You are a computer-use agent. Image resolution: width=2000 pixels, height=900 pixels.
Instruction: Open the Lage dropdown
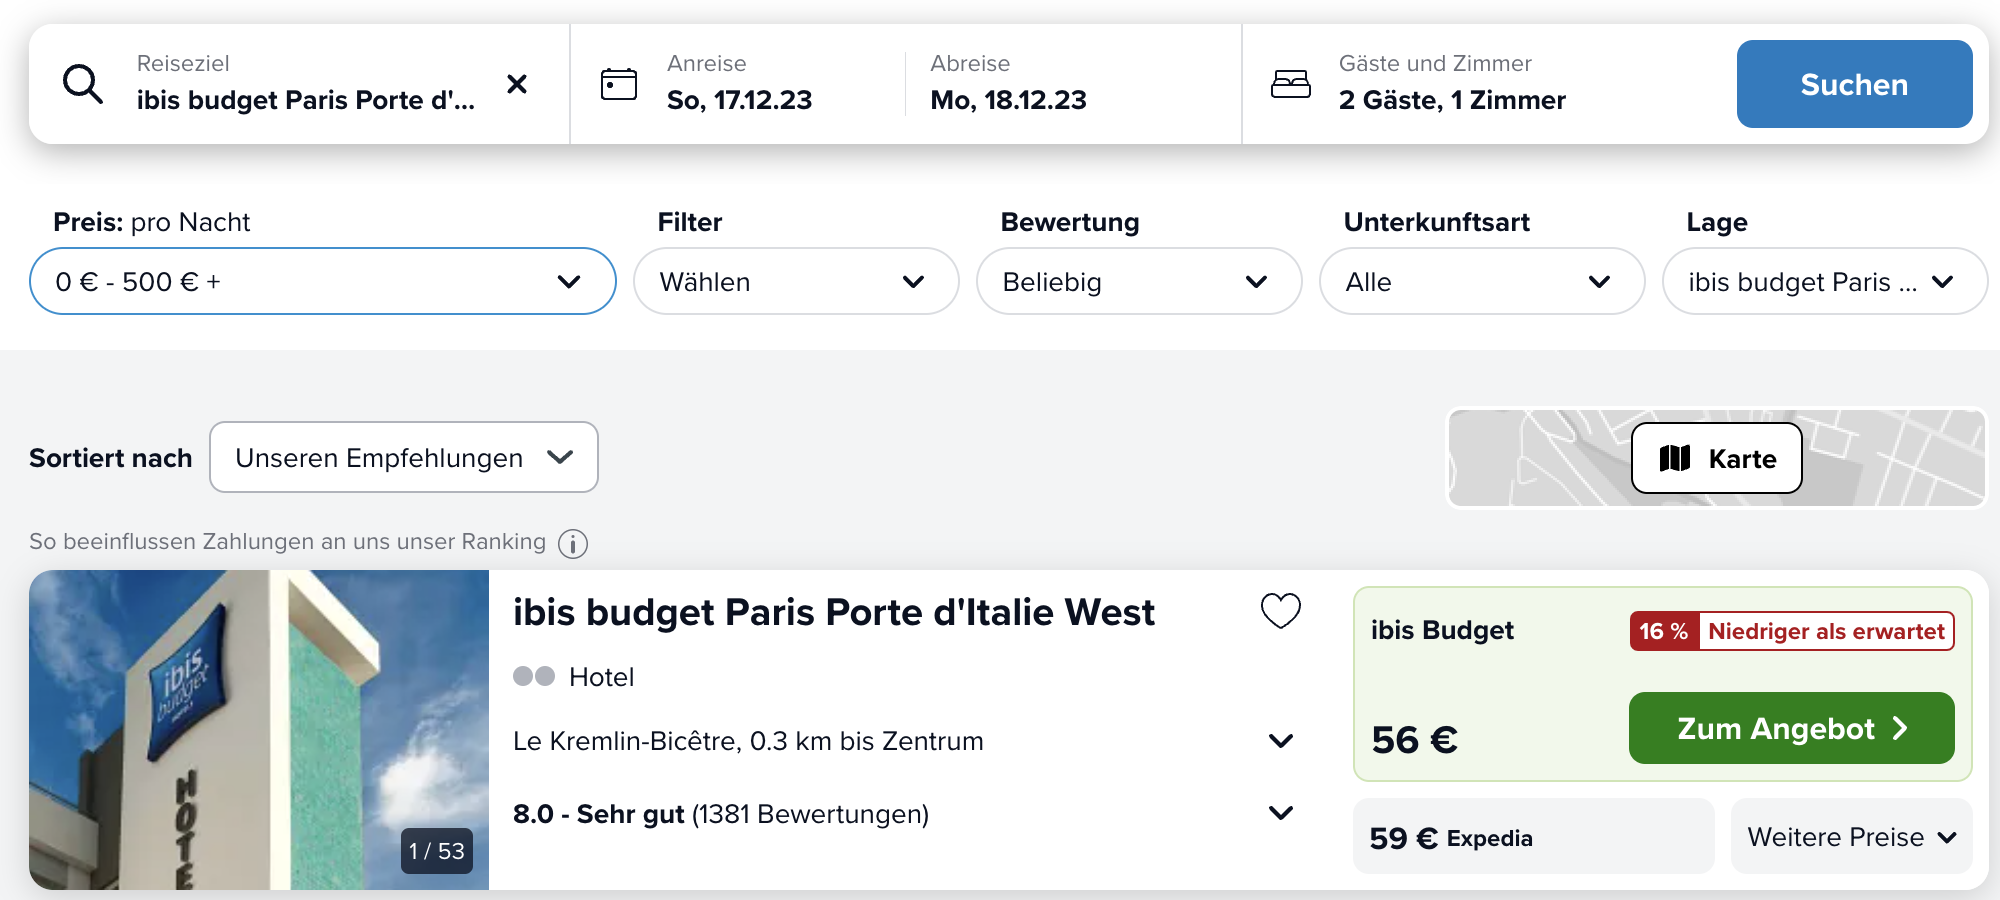1823,282
